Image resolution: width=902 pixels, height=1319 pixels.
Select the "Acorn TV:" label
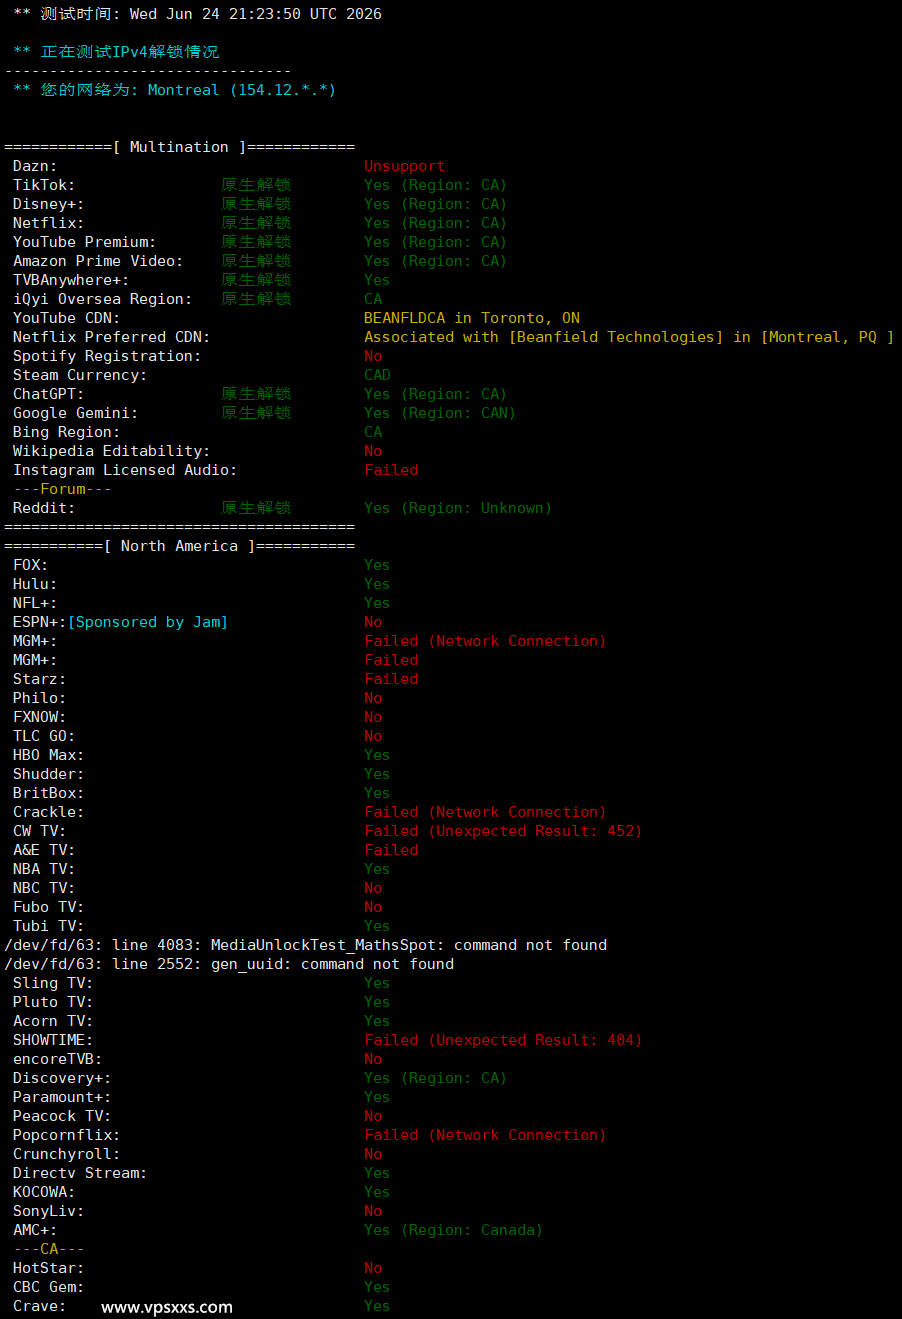[53, 1021]
